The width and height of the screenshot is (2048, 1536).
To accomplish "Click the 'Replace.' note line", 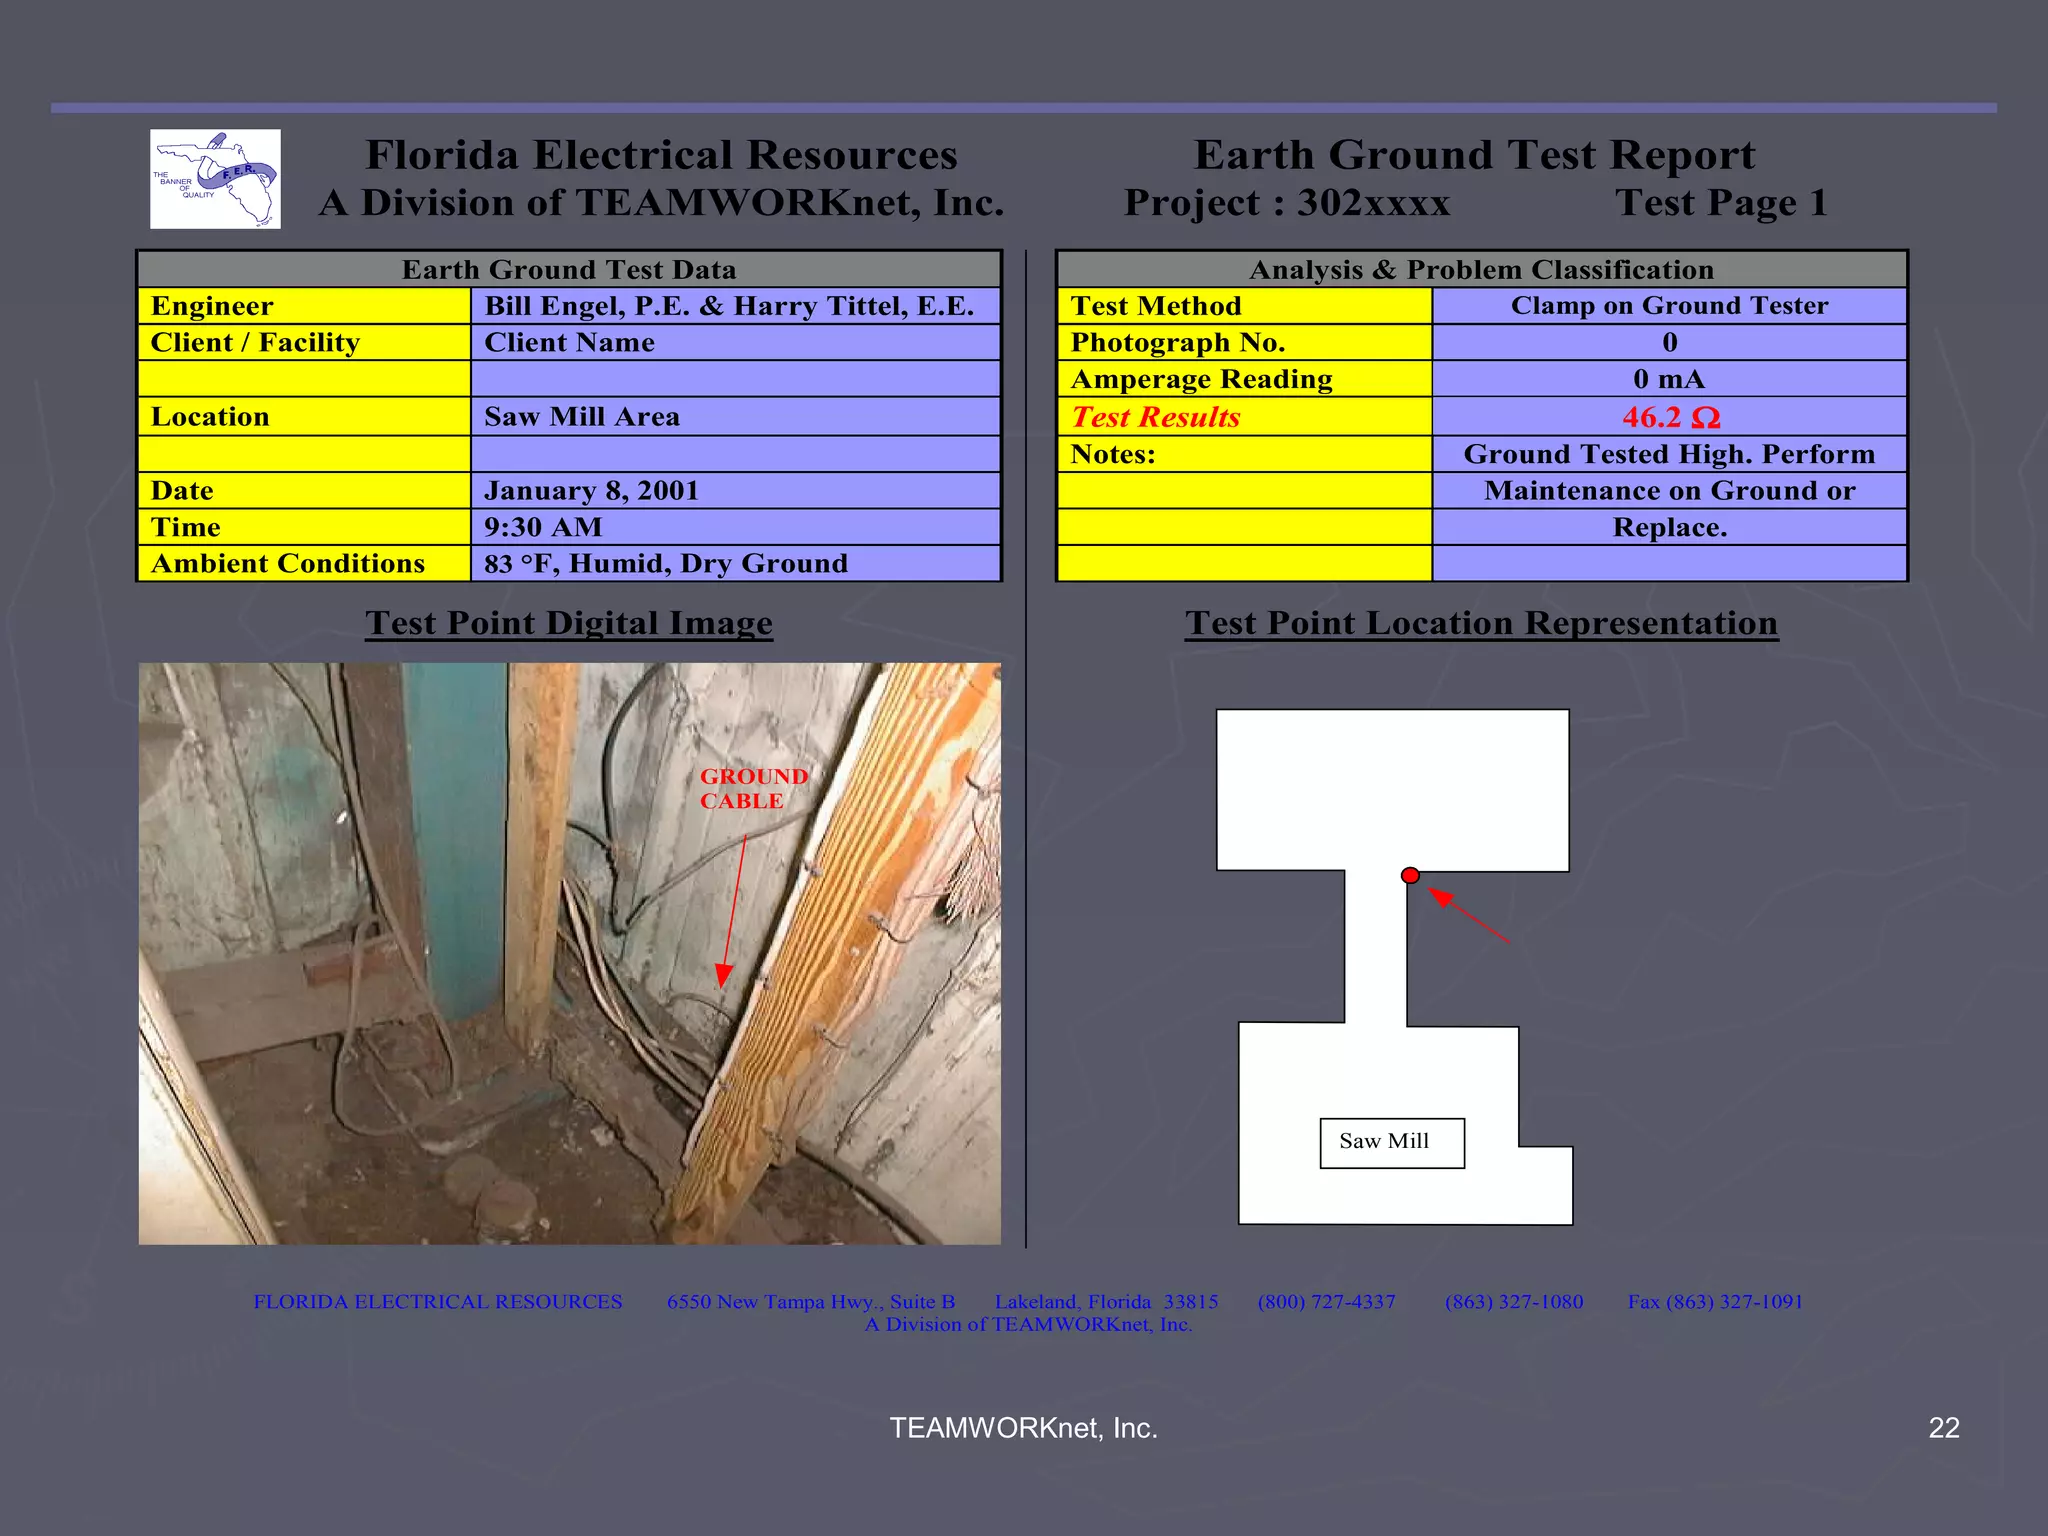I will (1669, 527).
